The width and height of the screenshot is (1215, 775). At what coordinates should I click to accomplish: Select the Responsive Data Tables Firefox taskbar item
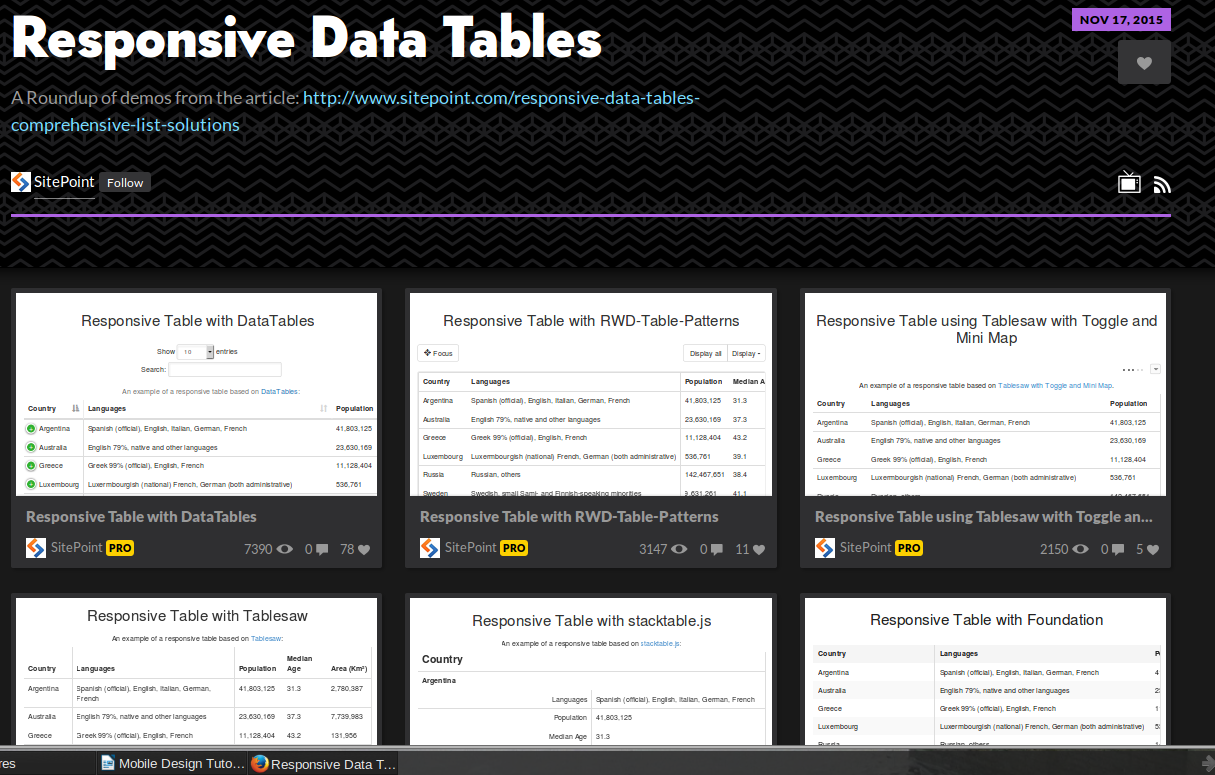click(x=324, y=763)
